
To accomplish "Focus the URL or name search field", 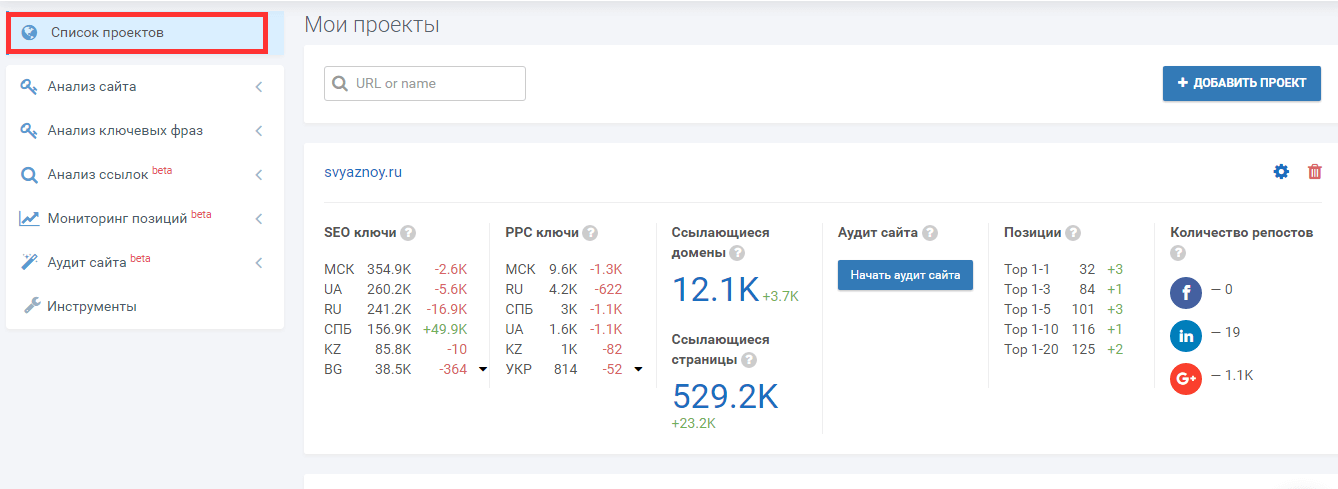I will pyautogui.click(x=425, y=84).
